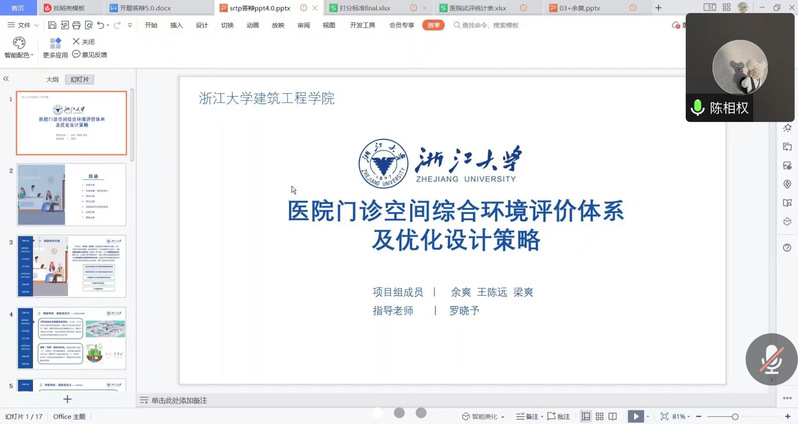This screenshot has height=424, width=798.
Task: Open 更多应用 more apps icon
Action: click(55, 47)
